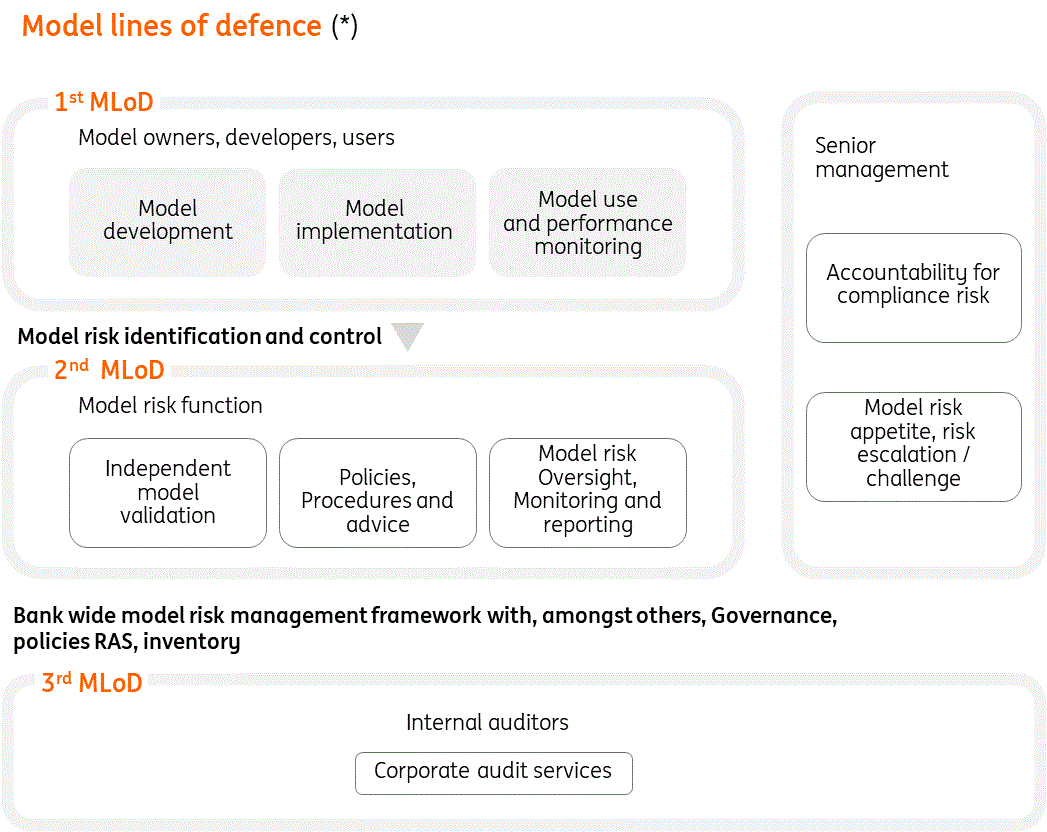Select the Model risk function label

click(x=170, y=406)
